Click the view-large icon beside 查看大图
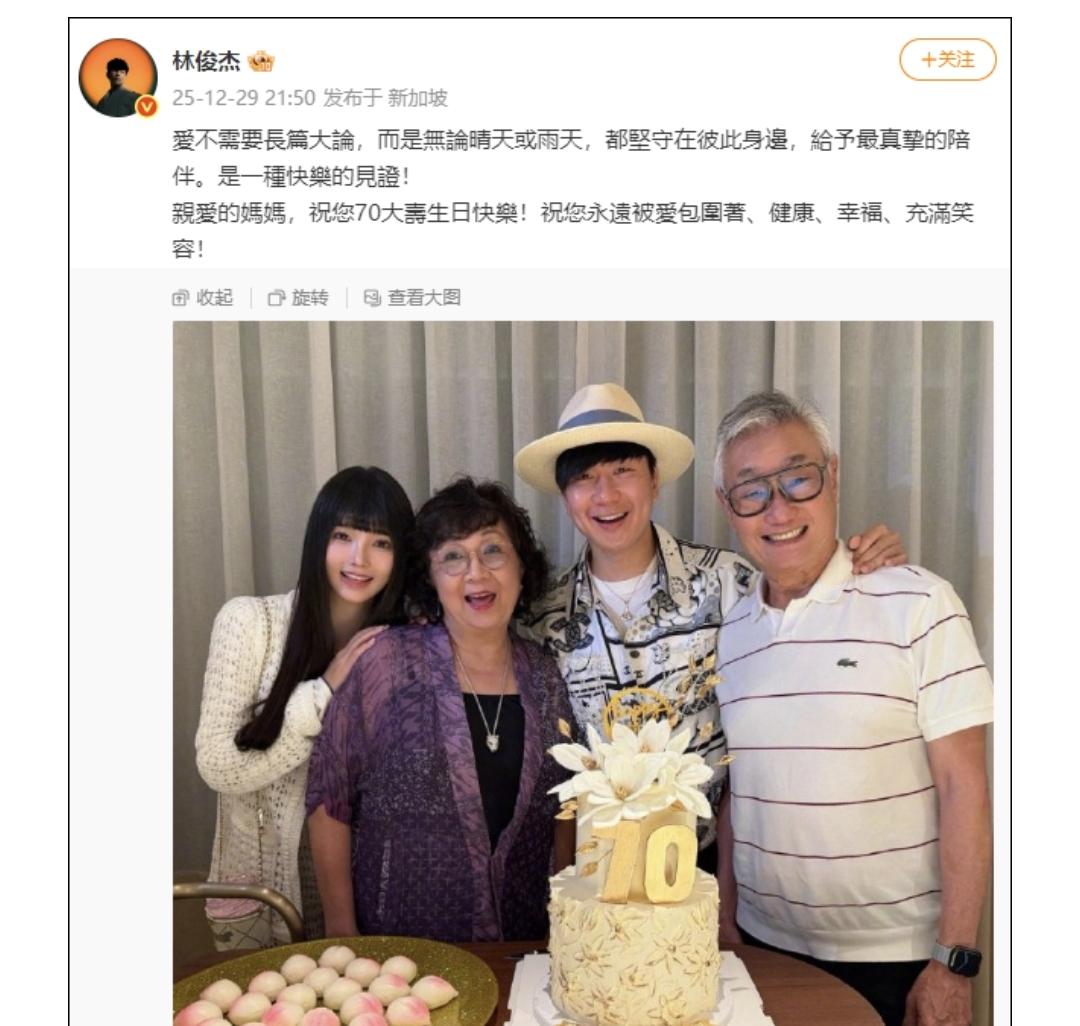 (x=372, y=297)
